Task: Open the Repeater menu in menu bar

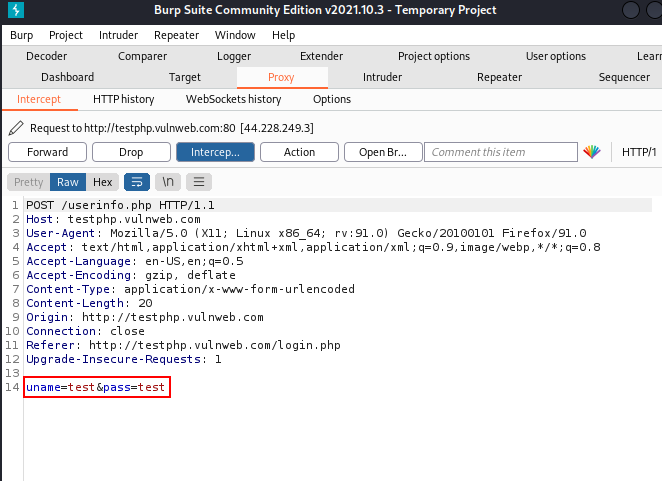Action: [176, 35]
